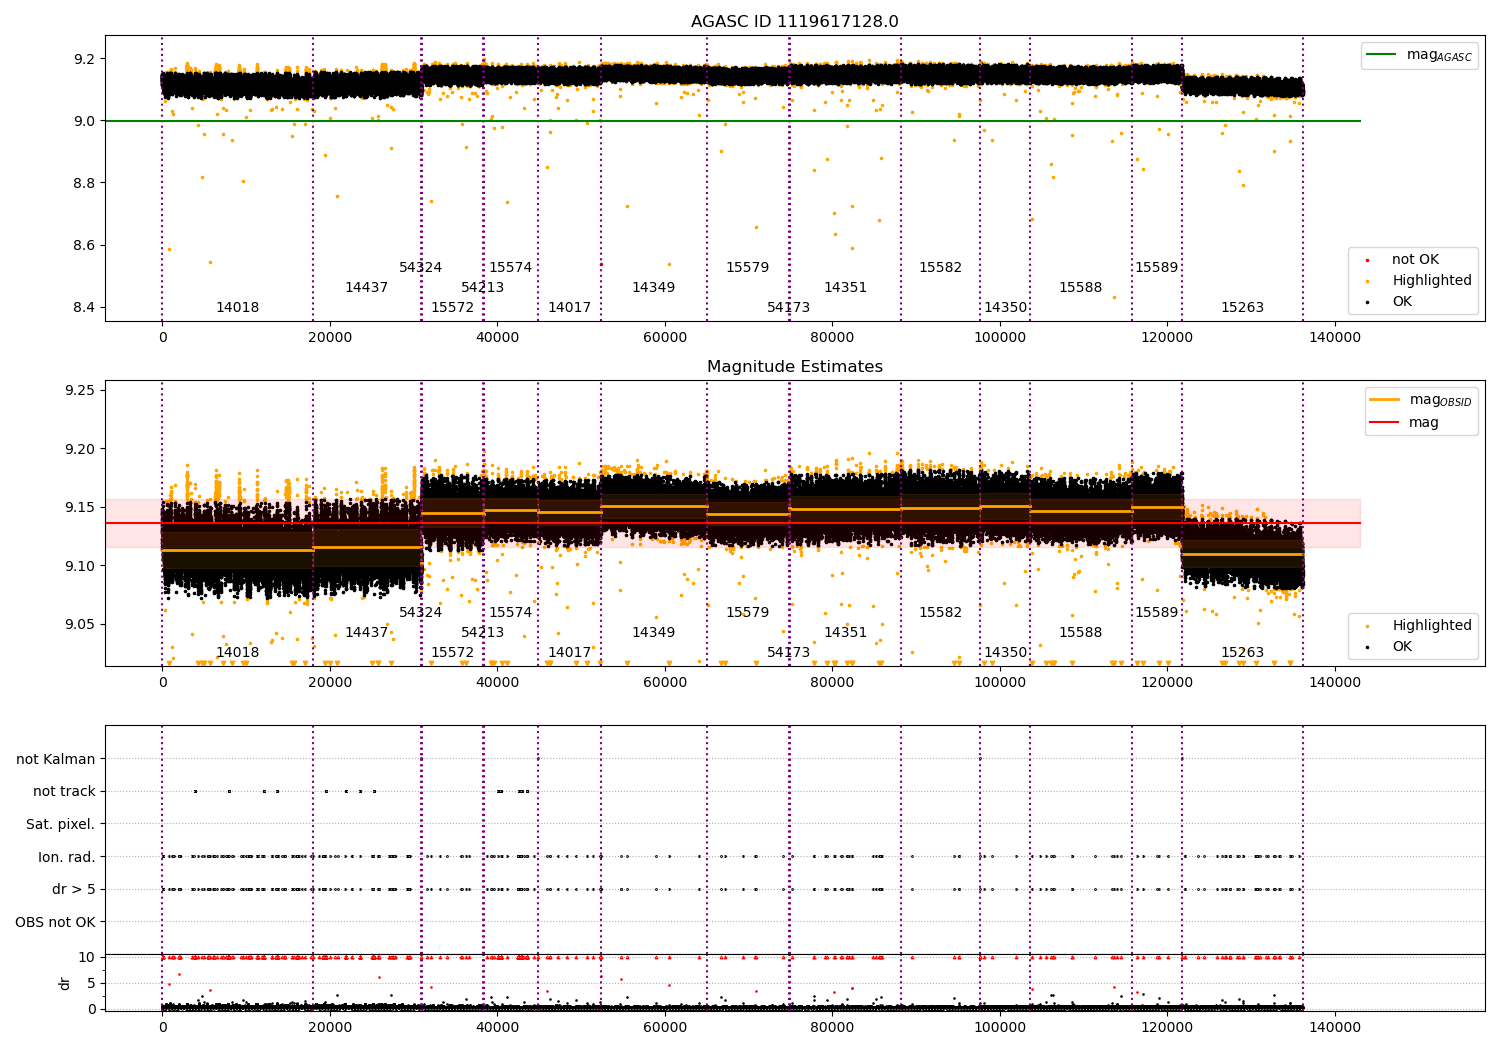Click obsid label 14351 in Magnitude Estimates panel
The image size is (1500, 1050).
click(845, 633)
